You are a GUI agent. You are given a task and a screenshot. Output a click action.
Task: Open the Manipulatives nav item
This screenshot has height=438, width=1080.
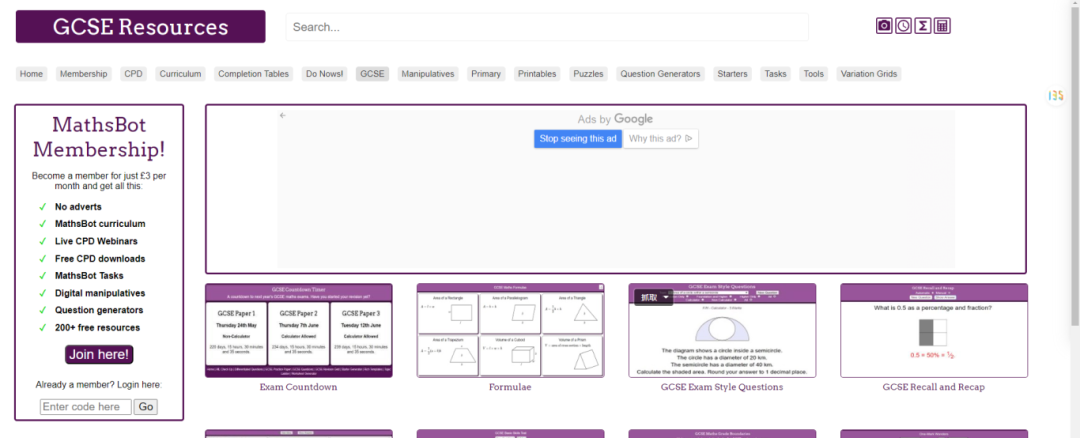[x=428, y=74]
